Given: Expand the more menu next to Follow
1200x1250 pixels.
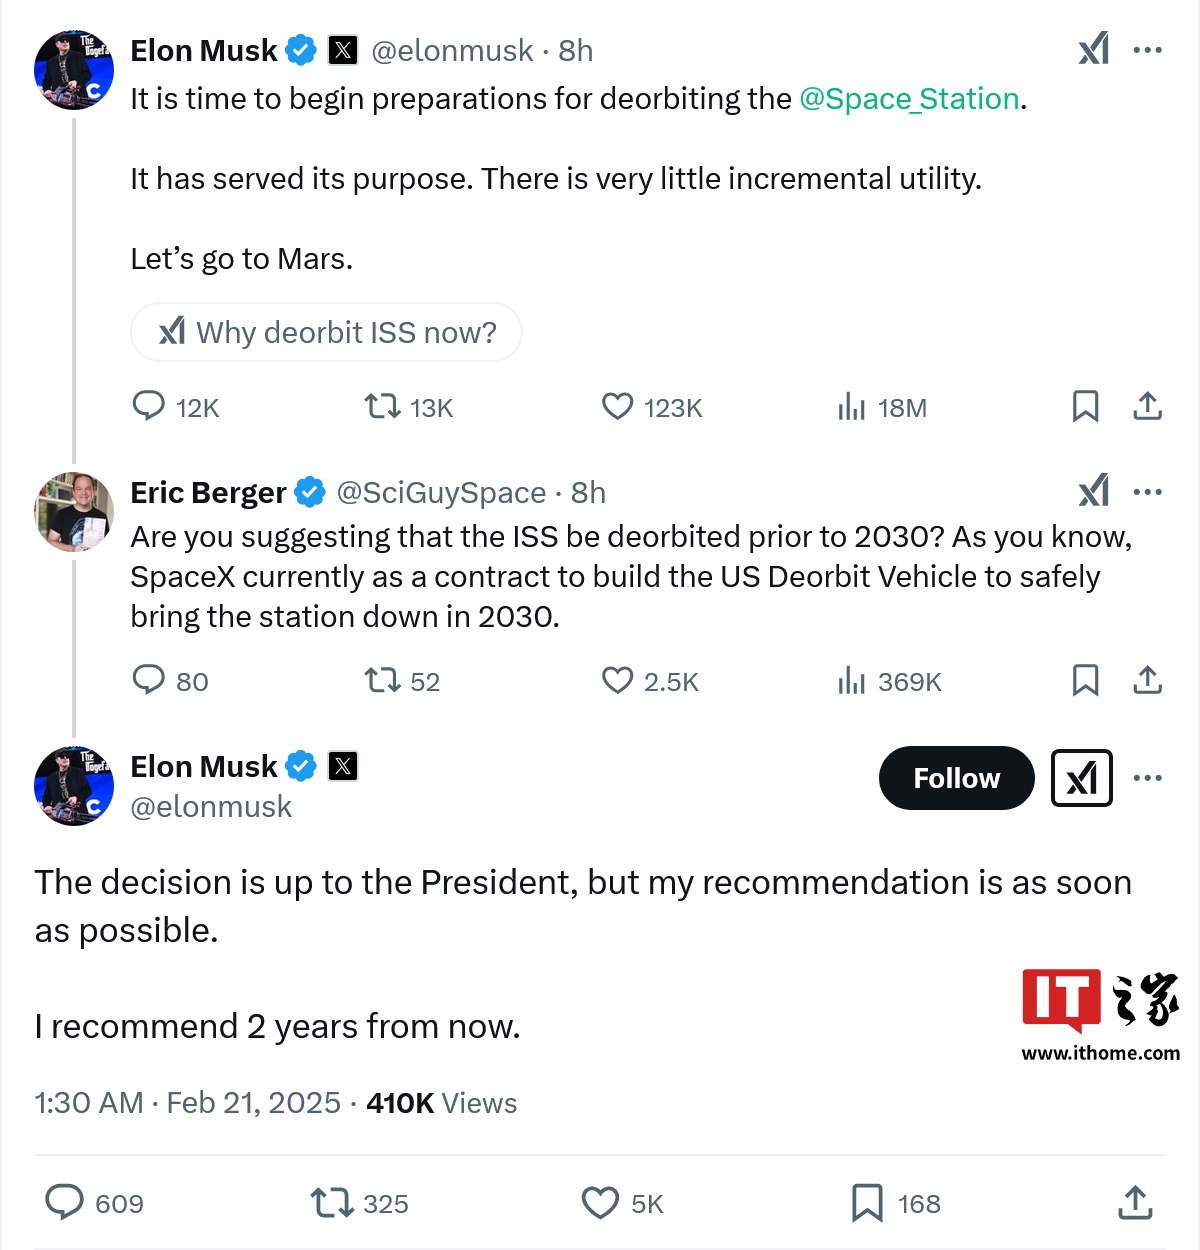Looking at the screenshot, I should tap(1147, 778).
